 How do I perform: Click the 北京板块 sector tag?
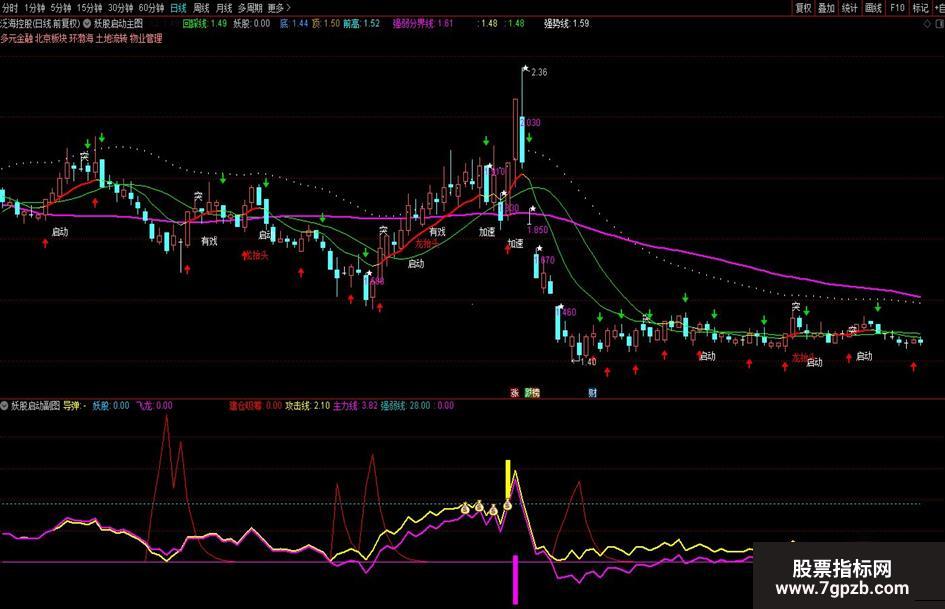pos(51,38)
